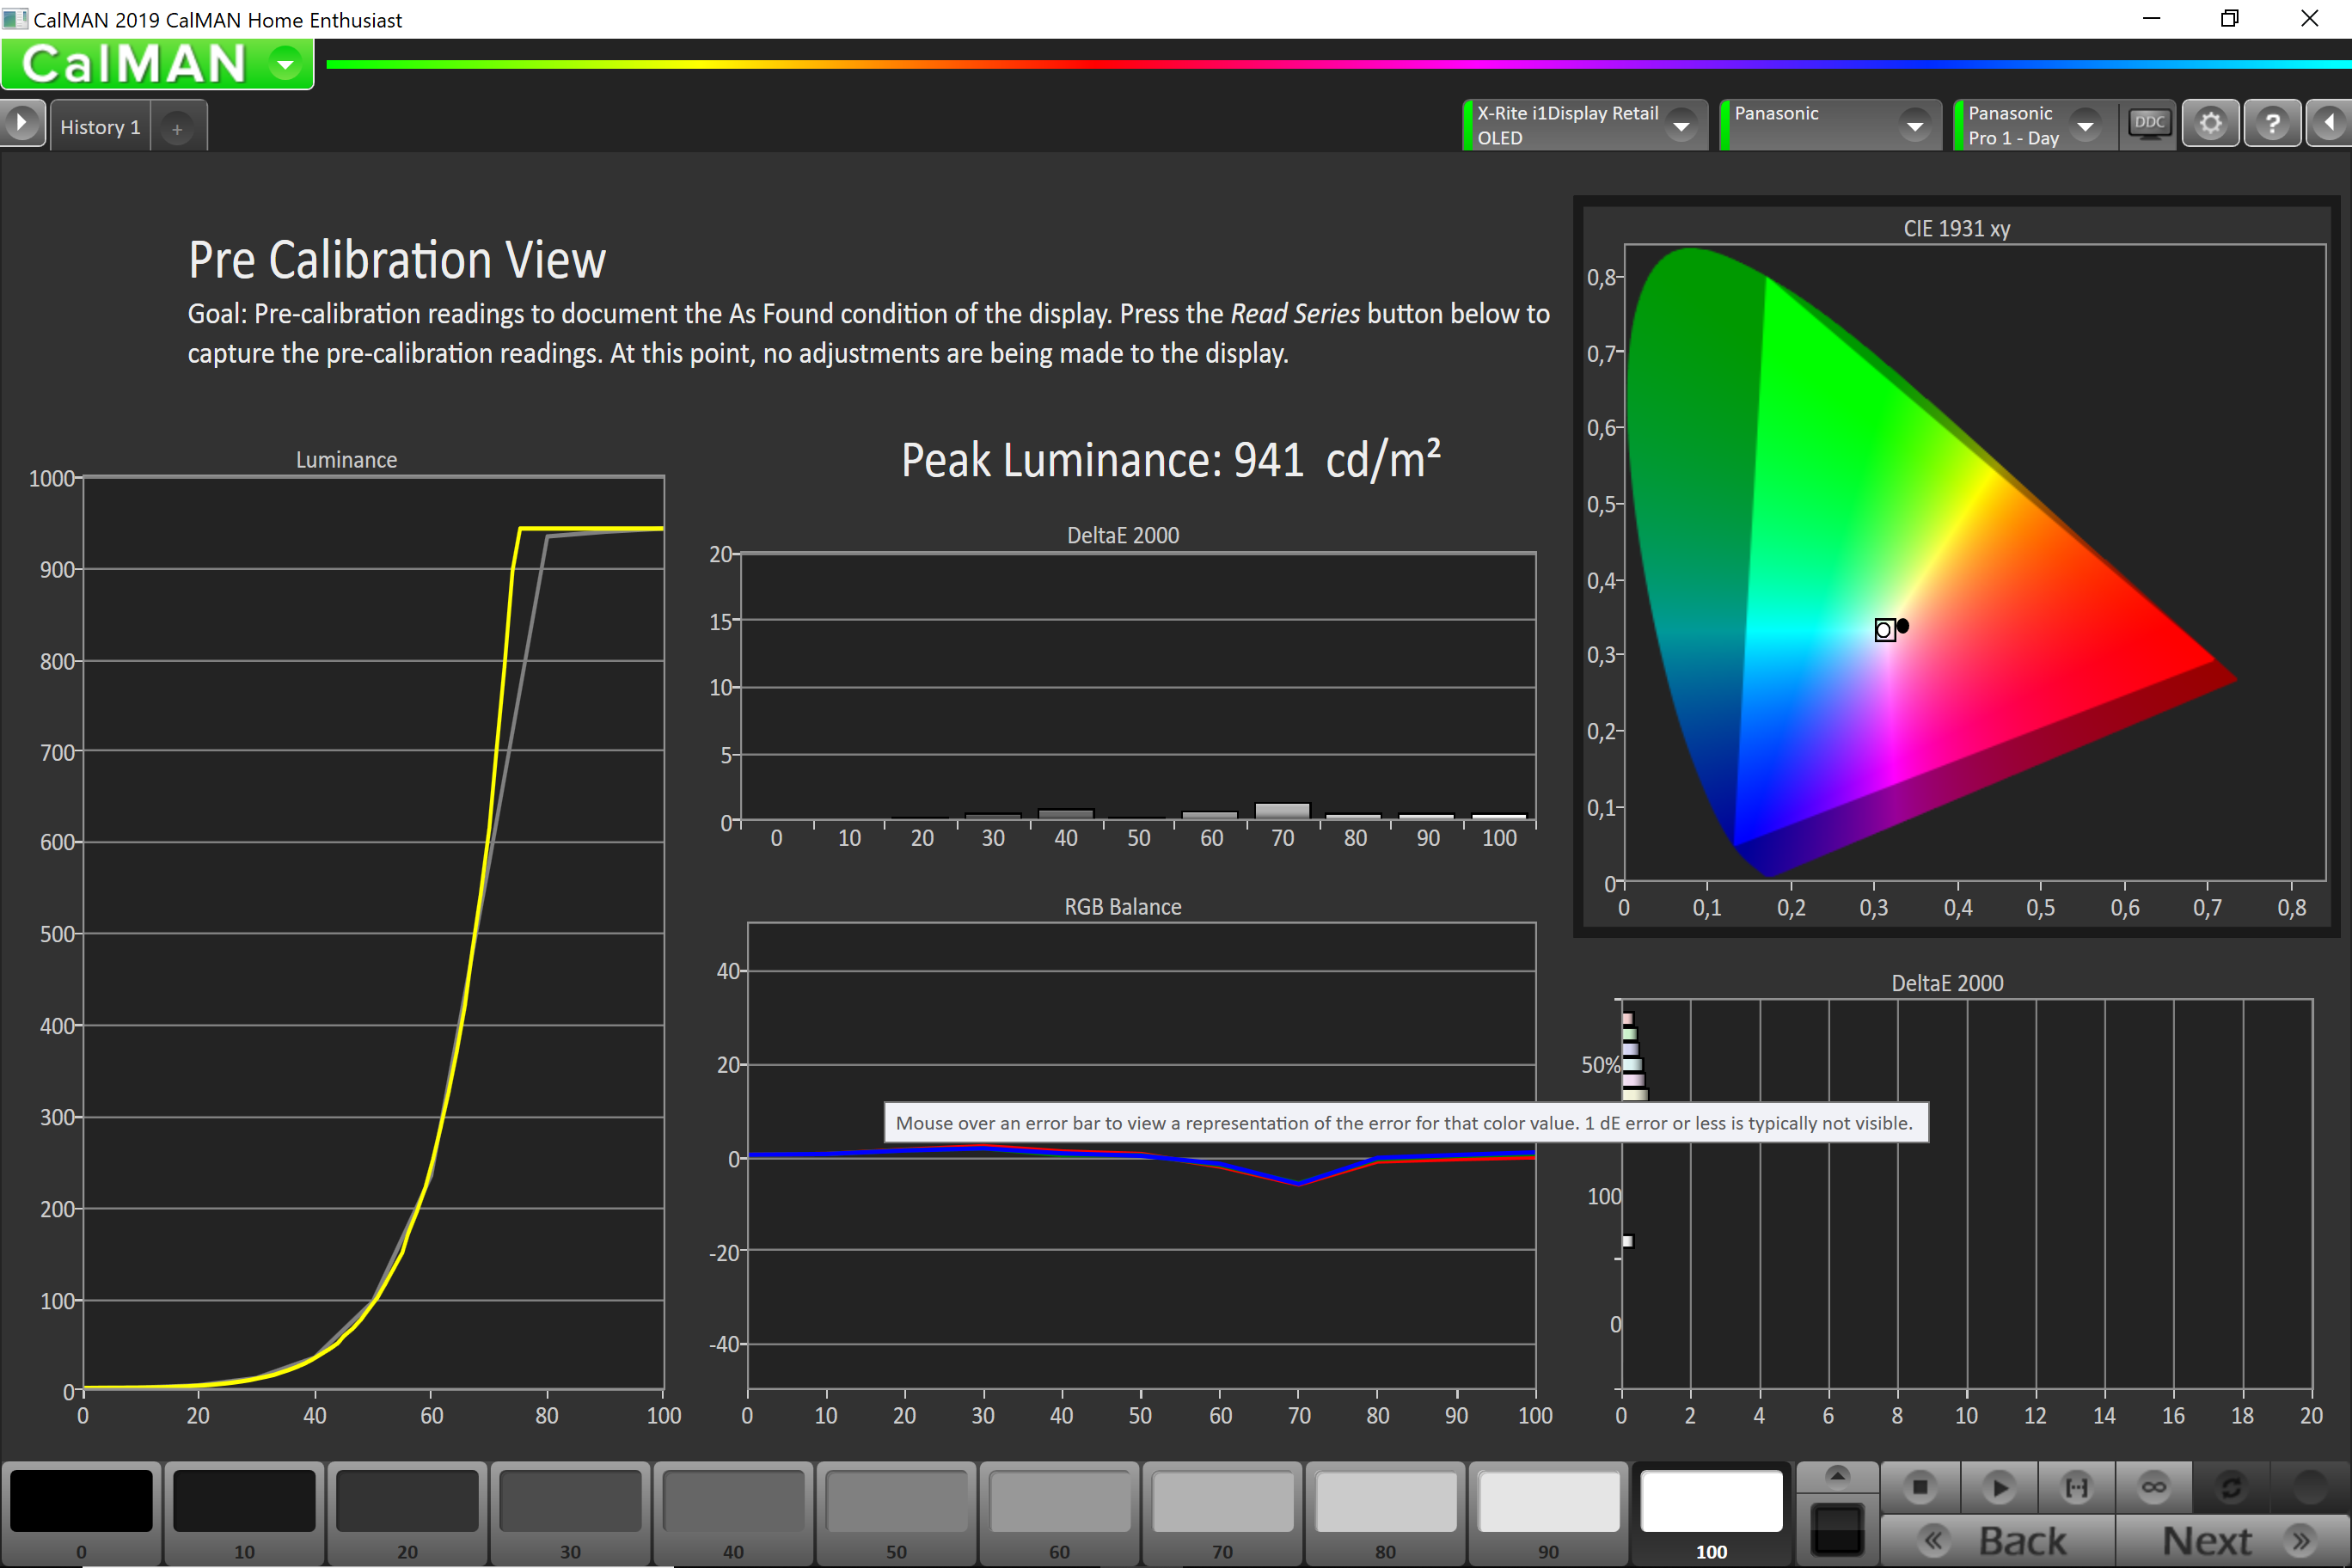2352x1568 pixels.
Task: Expand the workflow panel arrow at left
Action: [22, 124]
